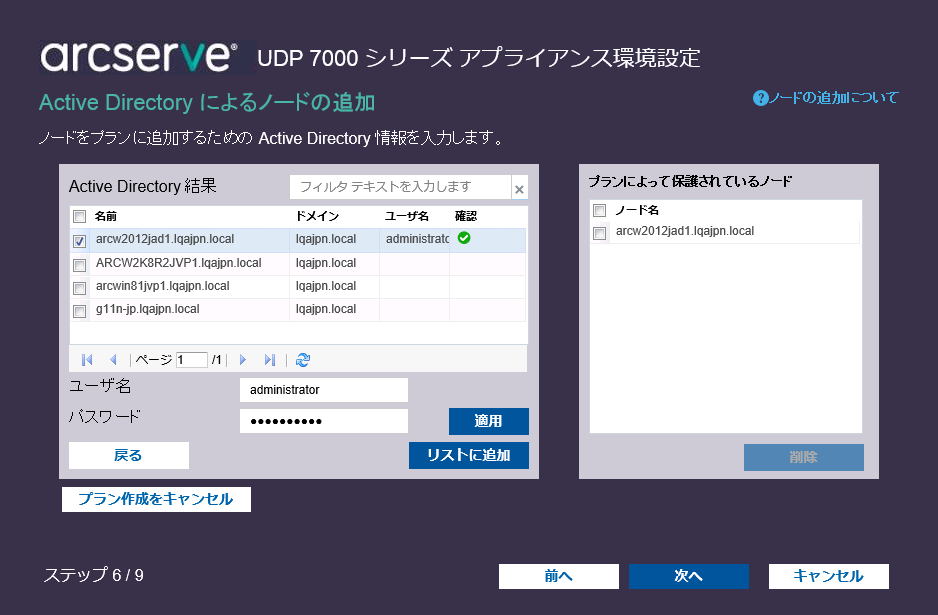The height and width of the screenshot is (615, 938).
Task: Click the プラン作成をキャンセル button
Action: click(x=156, y=499)
